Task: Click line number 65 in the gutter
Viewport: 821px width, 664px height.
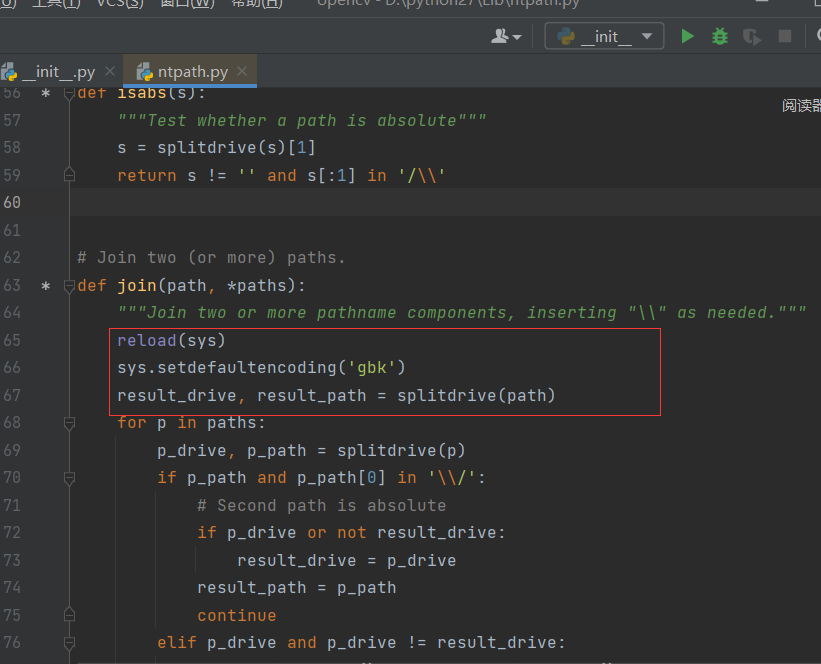Action: 13,340
